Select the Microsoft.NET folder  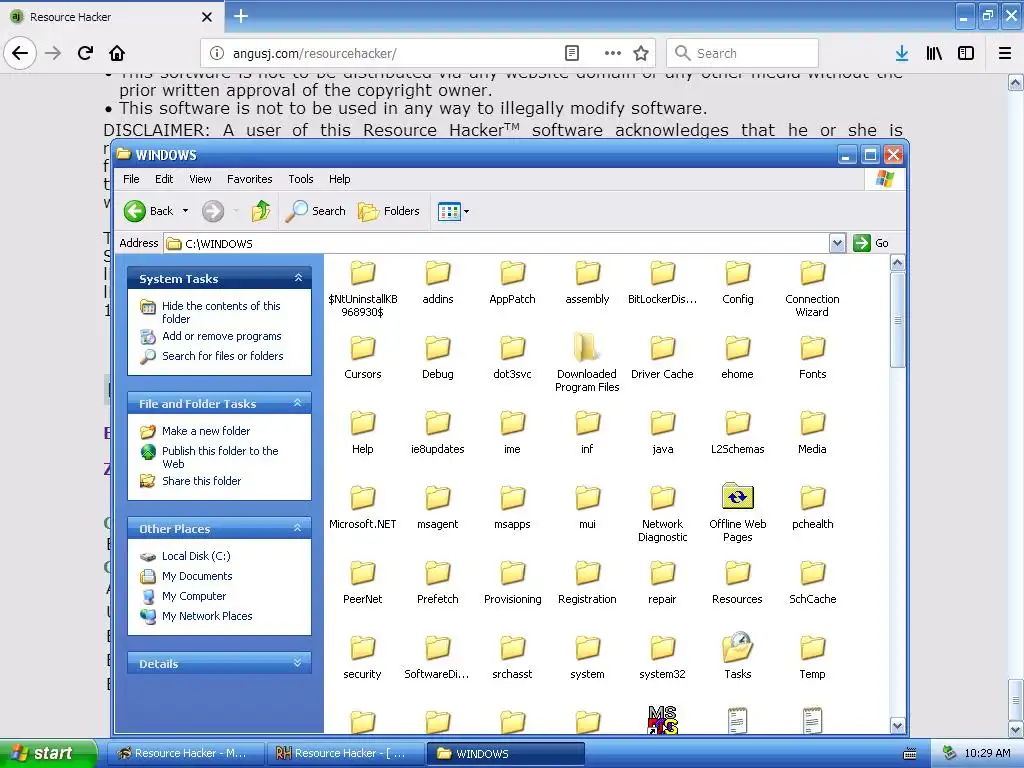click(362, 507)
